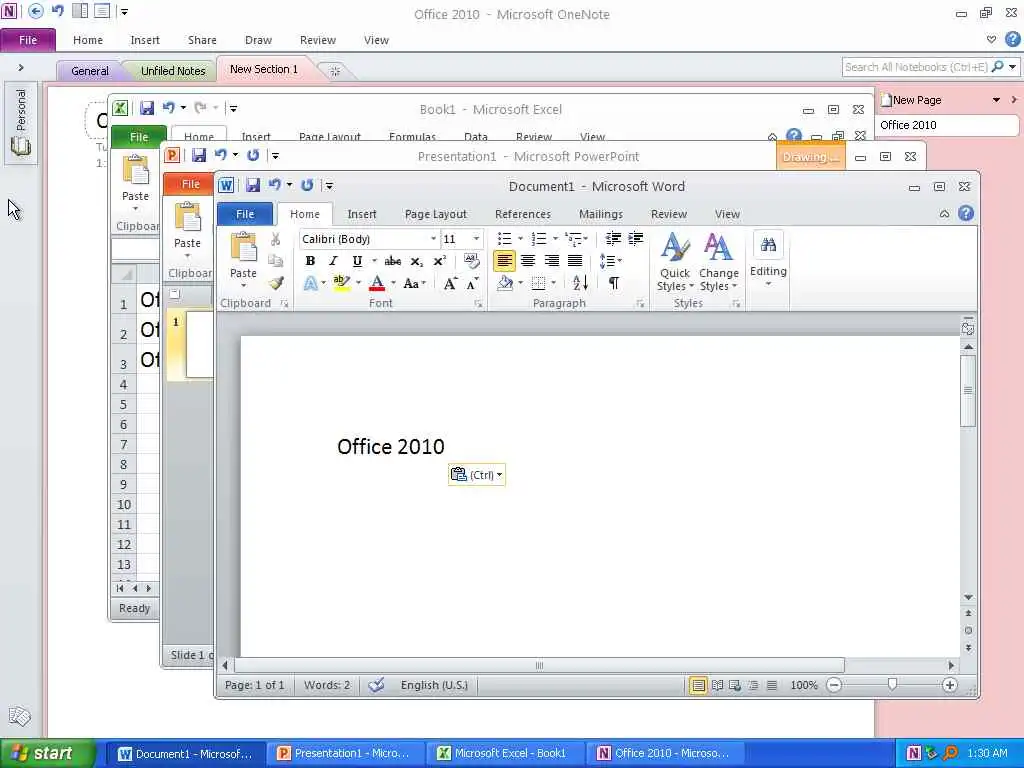The image size is (1024, 768).
Task: Click Text Effects icon in Word
Action: point(311,283)
